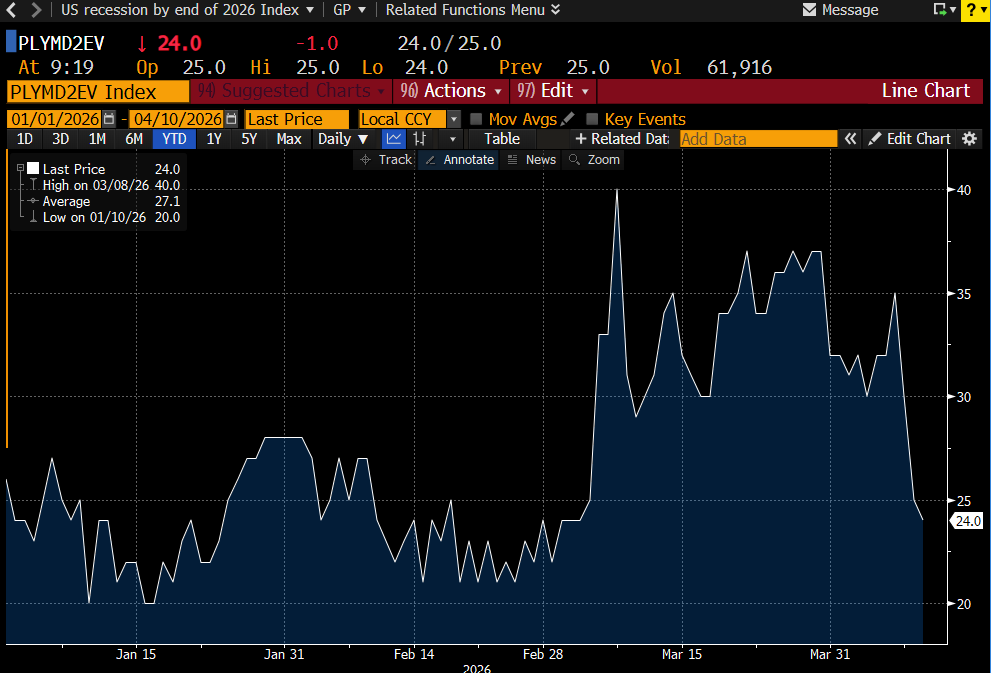The width and height of the screenshot is (991, 673).
Task: Activate the Annotate pencil tool
Action: (459, 160)
